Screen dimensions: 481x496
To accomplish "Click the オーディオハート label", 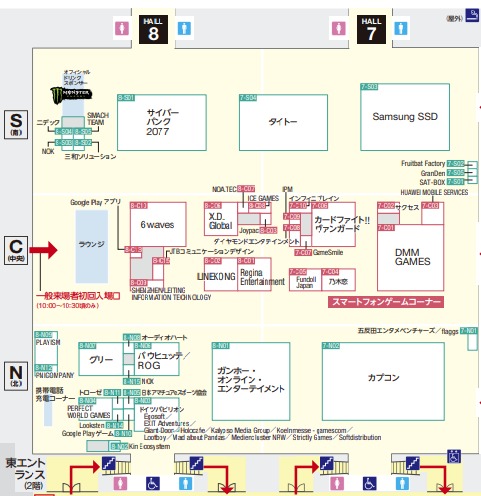I will pos(164,337).
